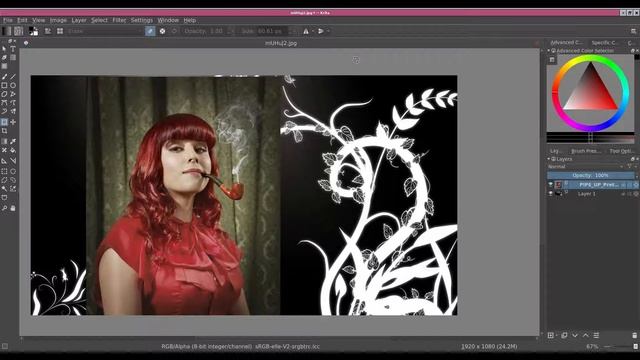Select the Polygon shape tool
The image size is (640, 360).
pos(4,94)
